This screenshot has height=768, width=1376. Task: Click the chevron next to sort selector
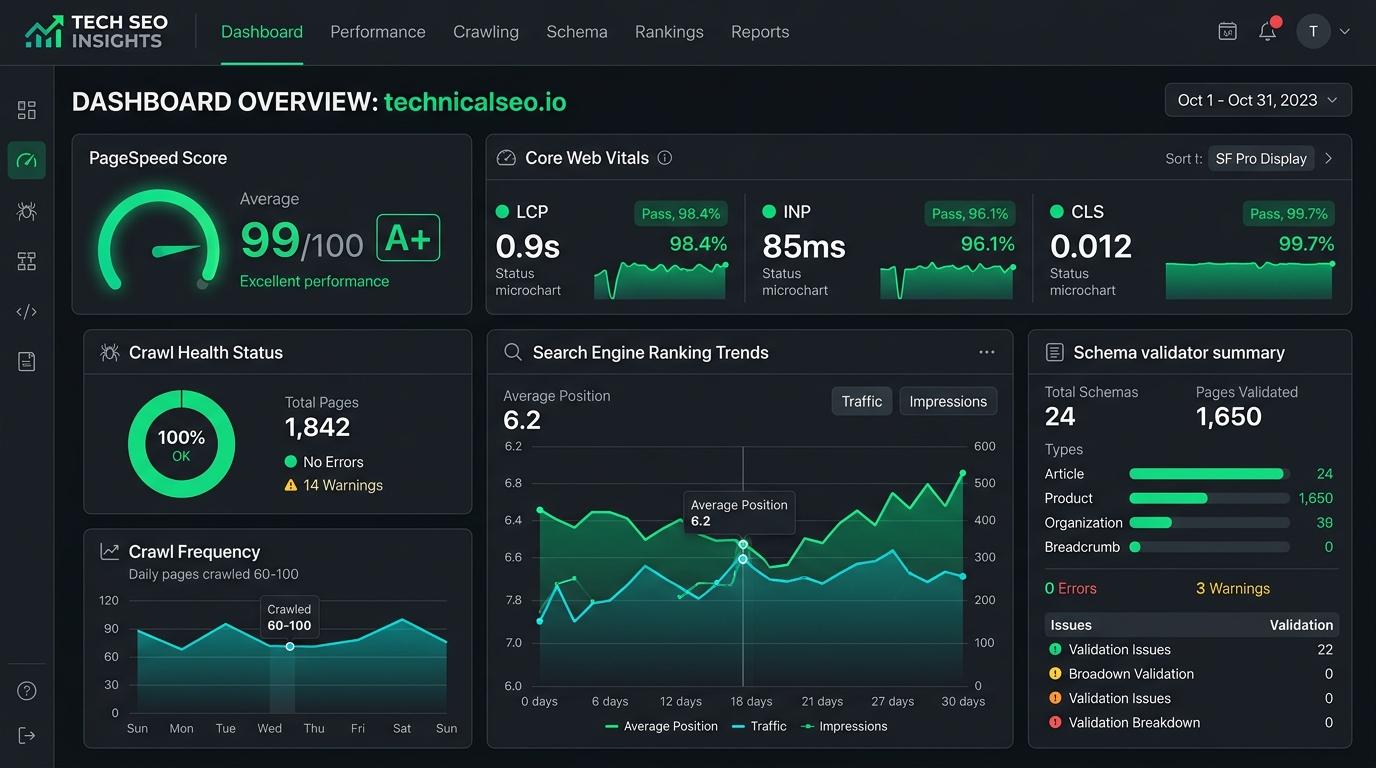pos(1329,158)
